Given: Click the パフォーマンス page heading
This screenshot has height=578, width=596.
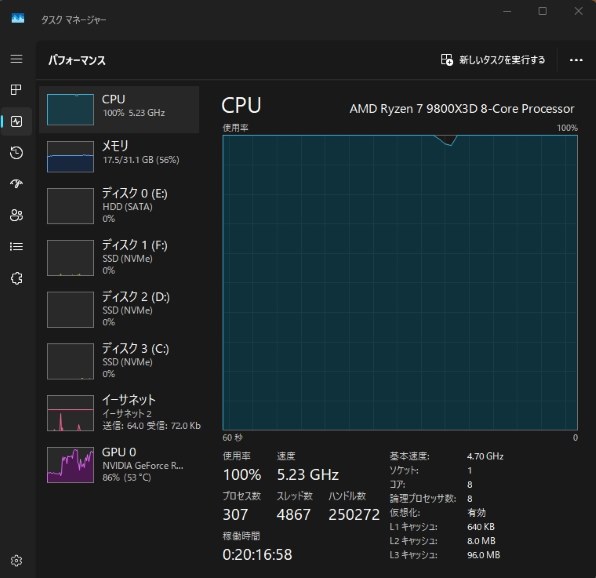Looking at the screenshot, I should coord(77,60).
